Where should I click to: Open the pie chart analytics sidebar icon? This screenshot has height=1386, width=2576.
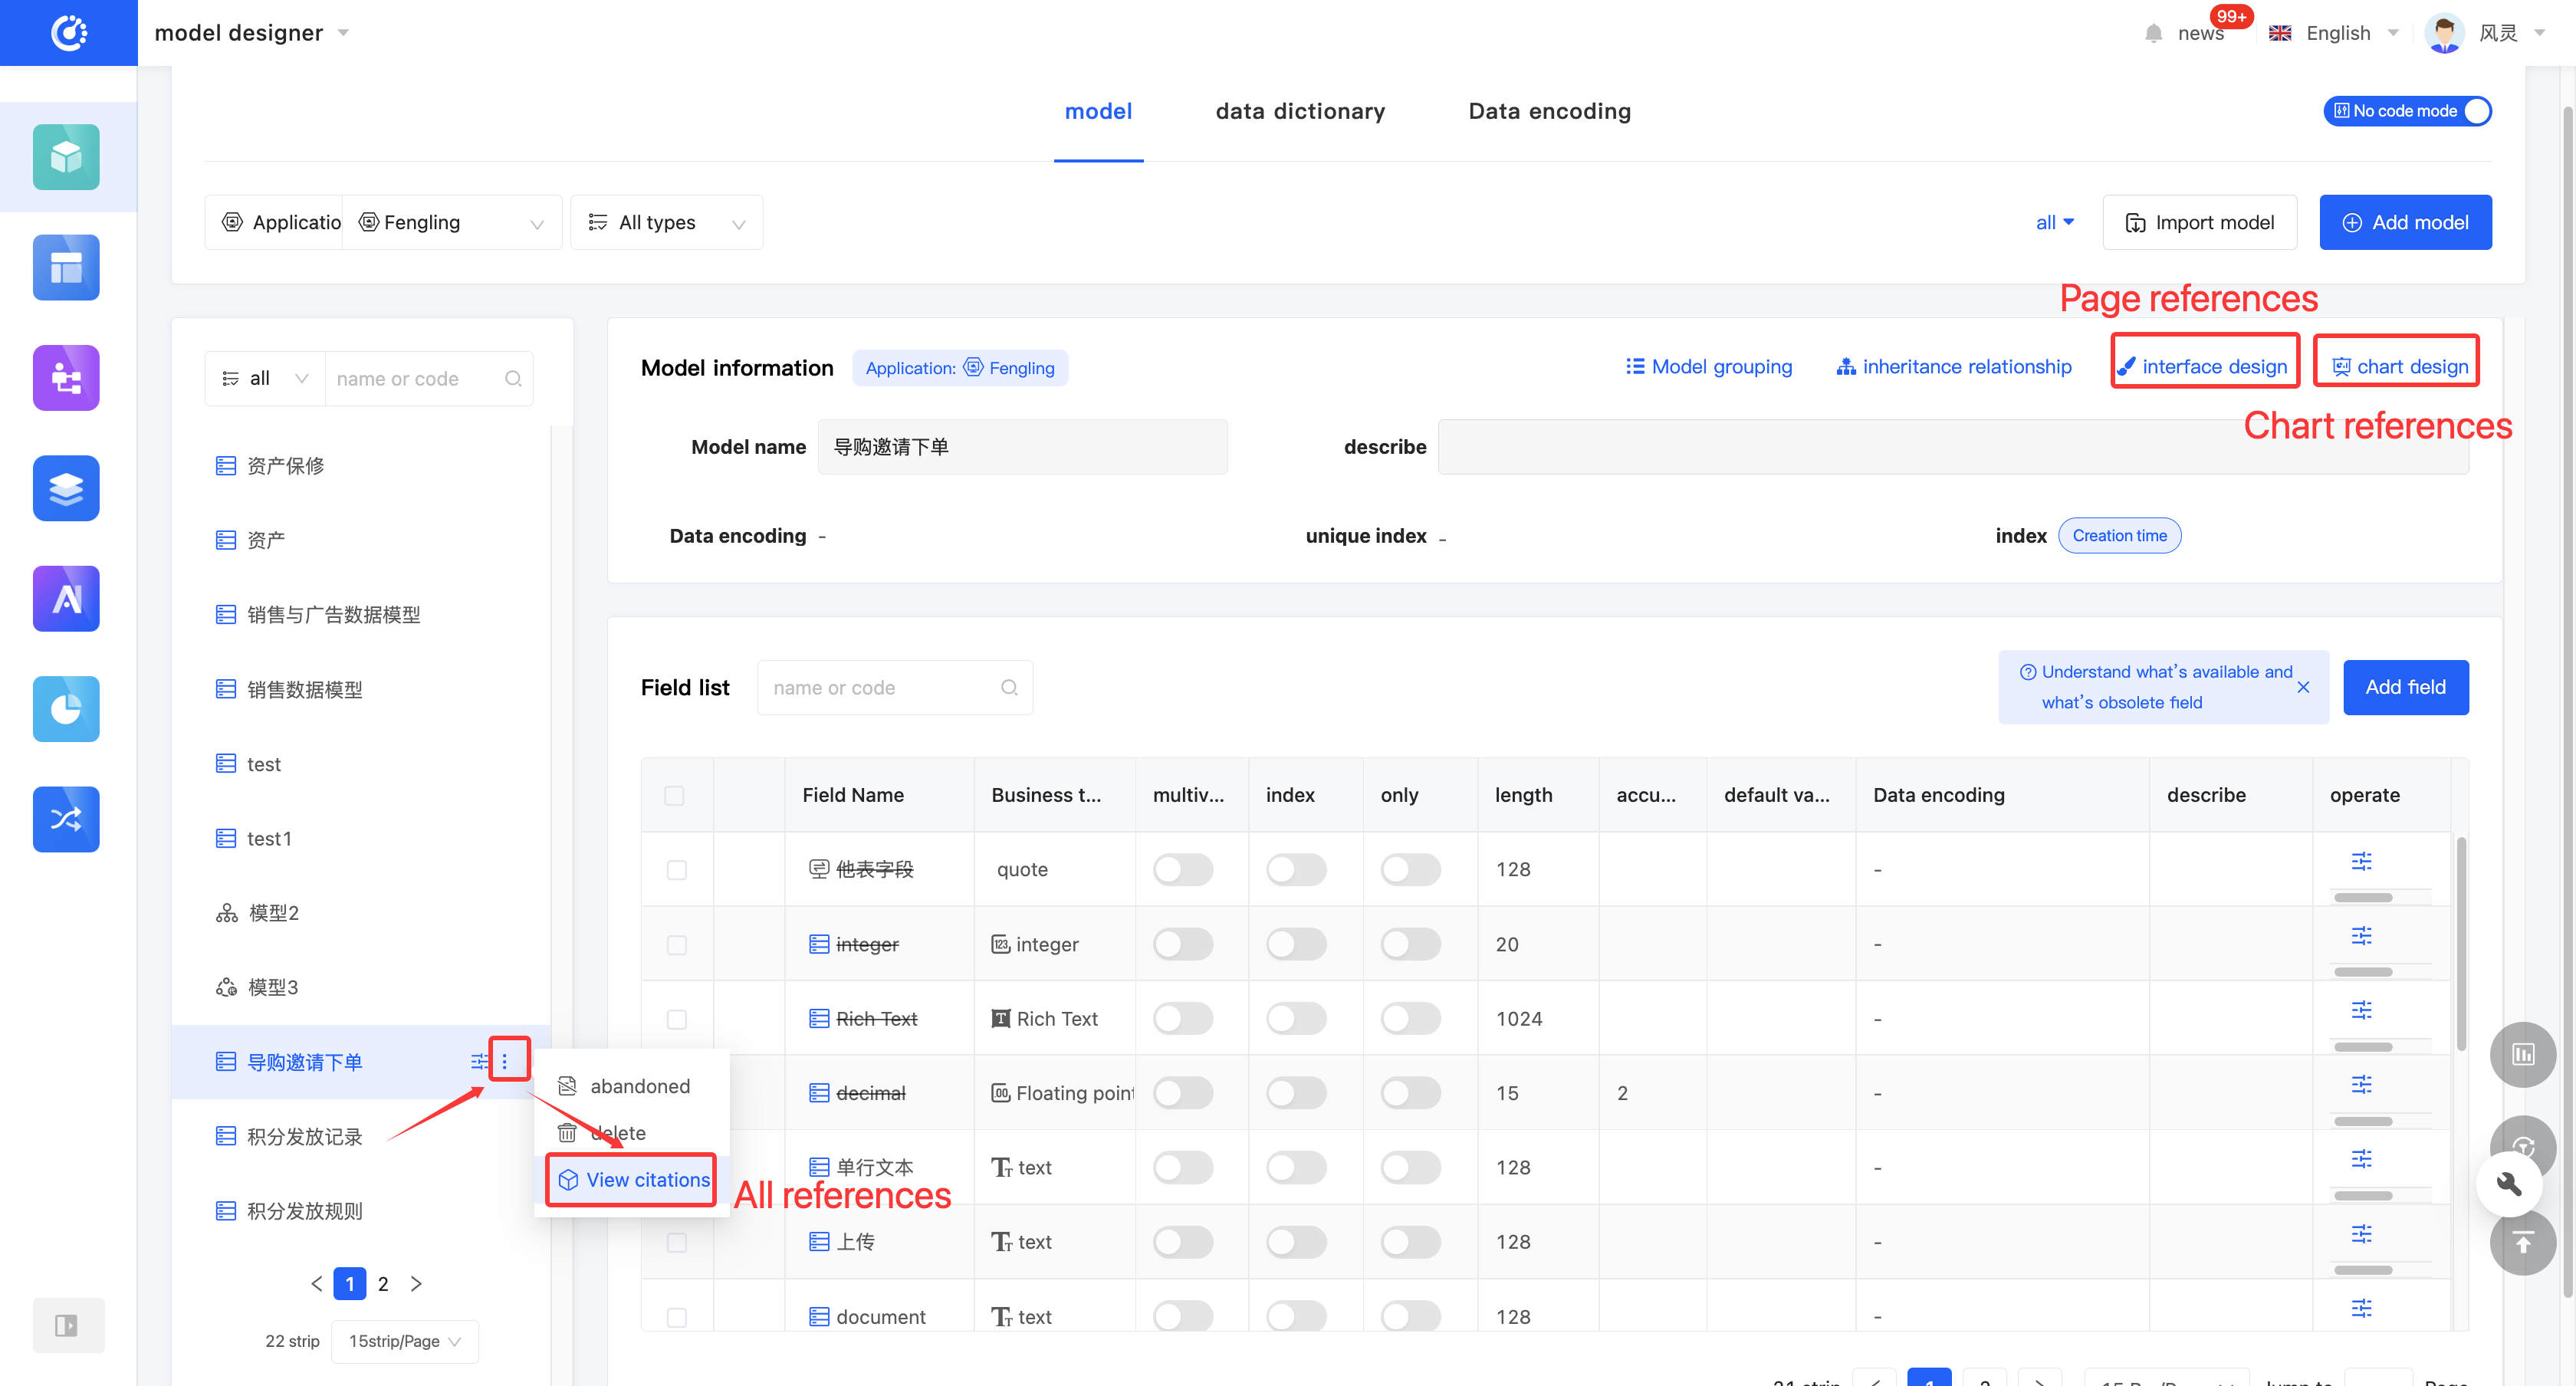click(x=66, y=708)
